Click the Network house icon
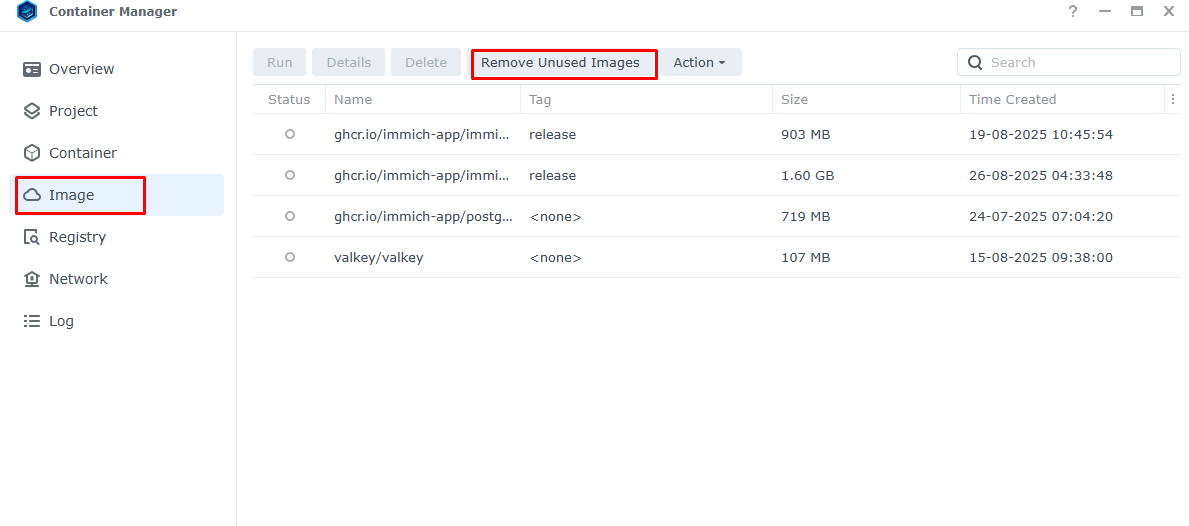1189x526 pixels. [x=32, y=279]
